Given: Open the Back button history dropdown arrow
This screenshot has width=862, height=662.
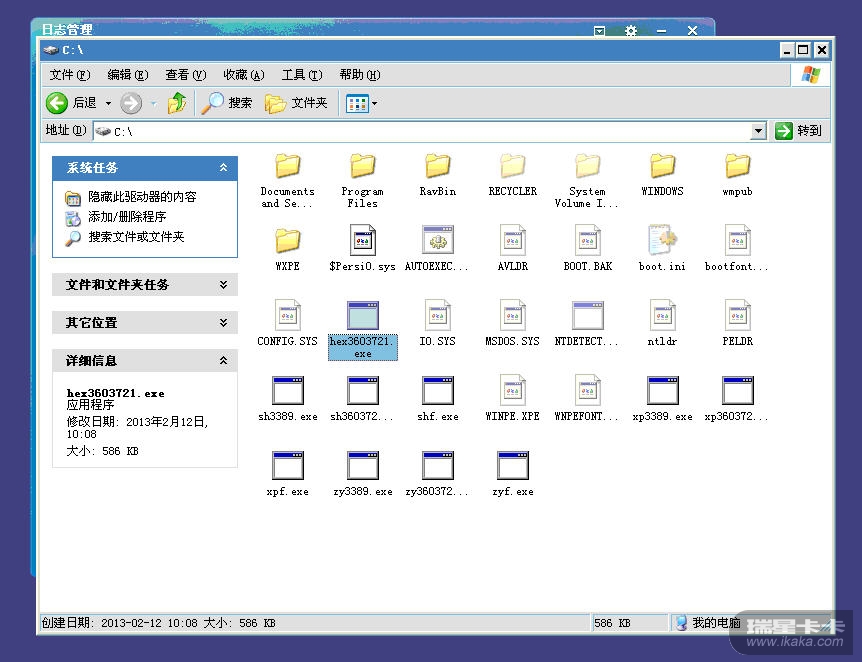Looking at the screenshot, I should click(x=108, y=103).
